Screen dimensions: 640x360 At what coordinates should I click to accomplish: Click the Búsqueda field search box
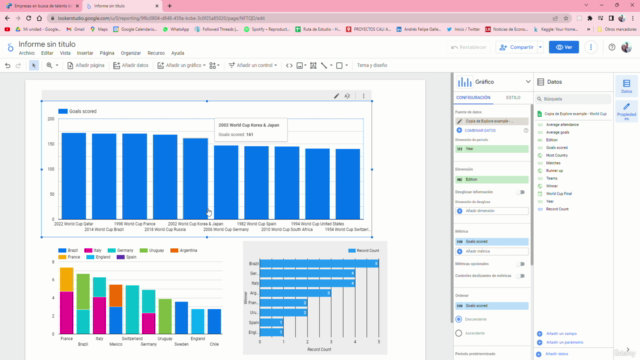click(x=573, y=99)
